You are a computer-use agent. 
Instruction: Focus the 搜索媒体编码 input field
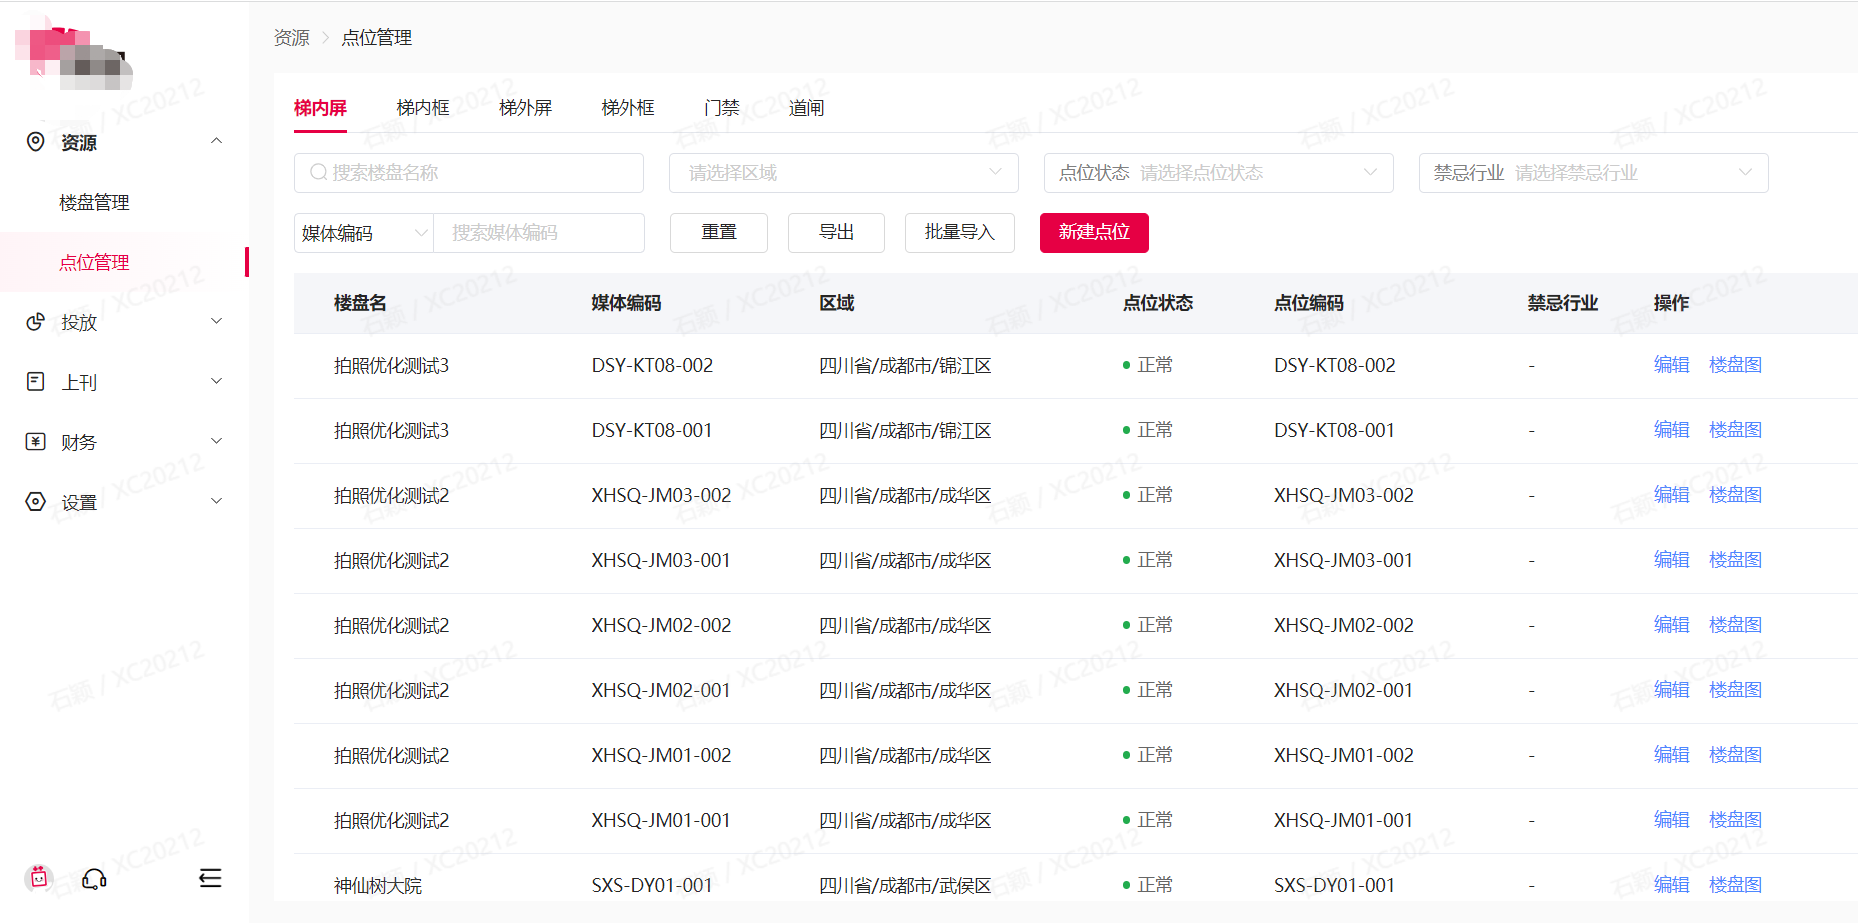pos(539,233)
